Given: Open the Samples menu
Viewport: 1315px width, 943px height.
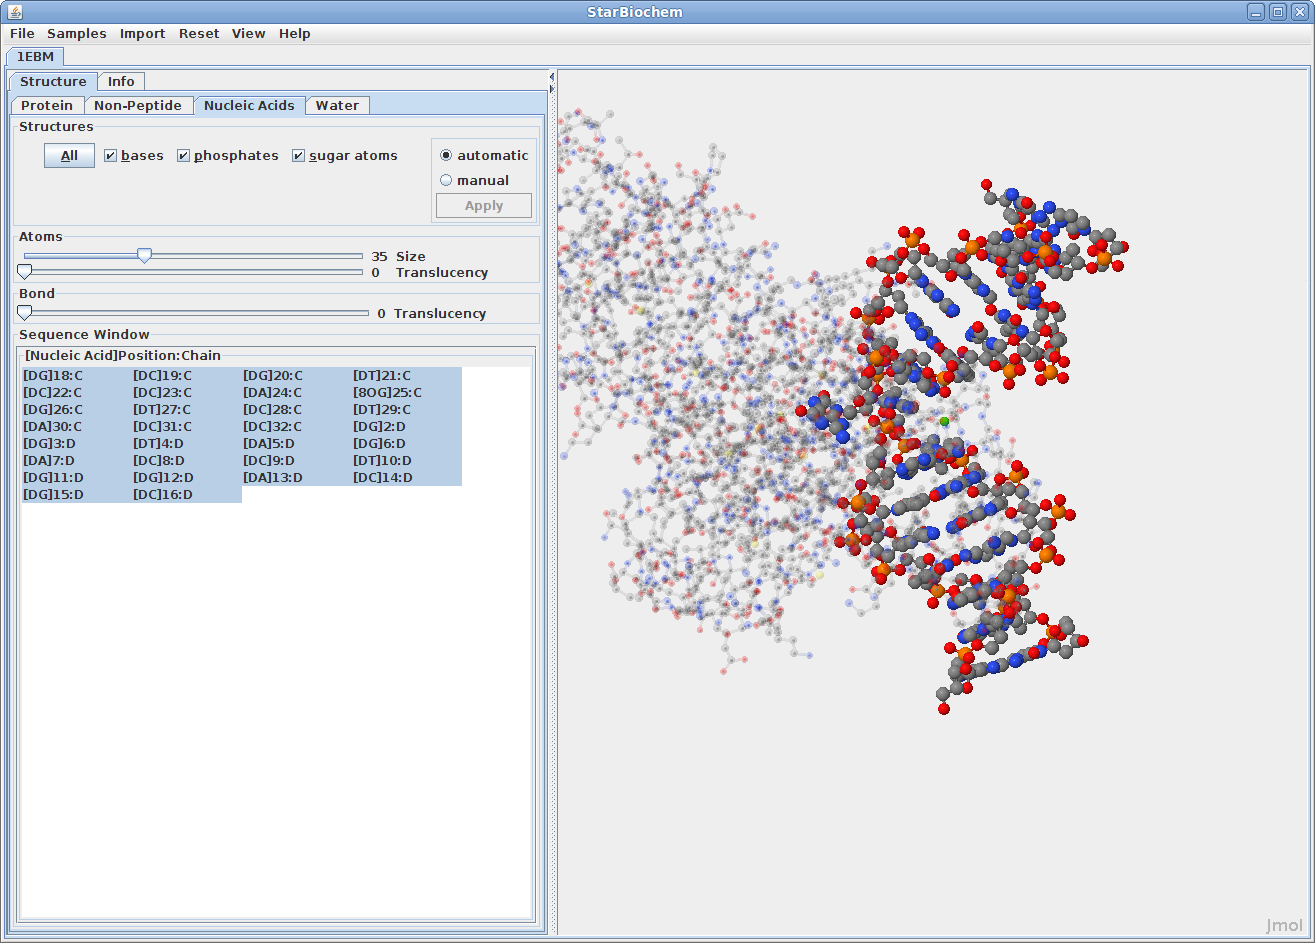Looking at the screenshot, I should click(77, 33).
